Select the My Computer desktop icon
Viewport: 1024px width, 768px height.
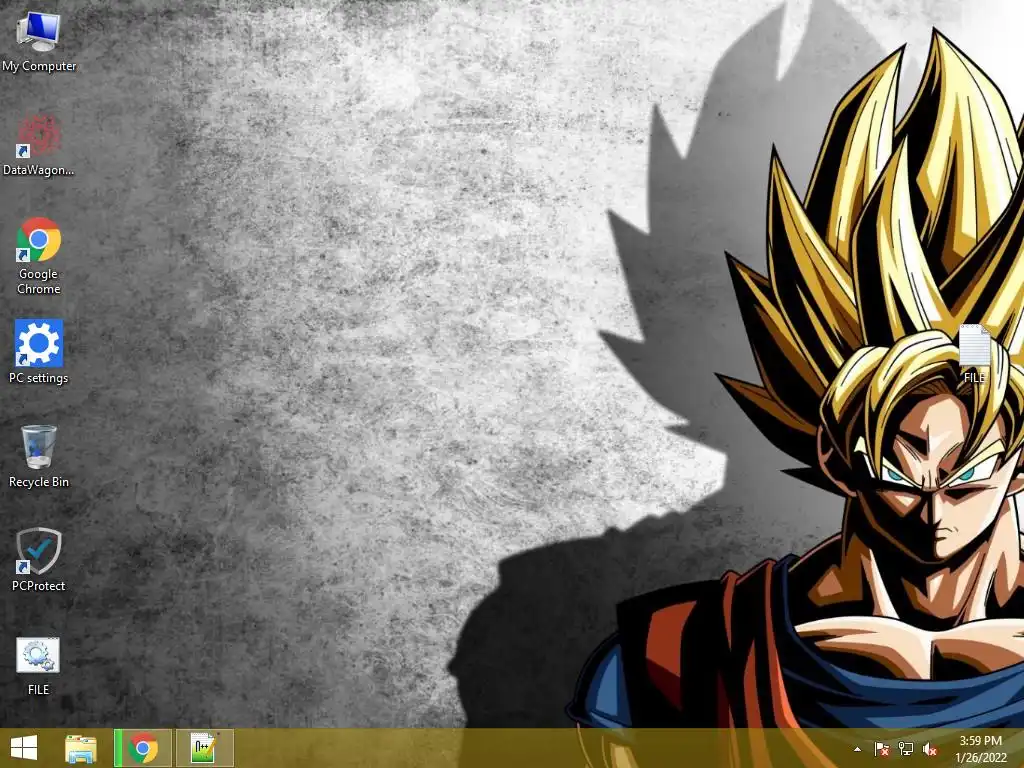[39, 42]
